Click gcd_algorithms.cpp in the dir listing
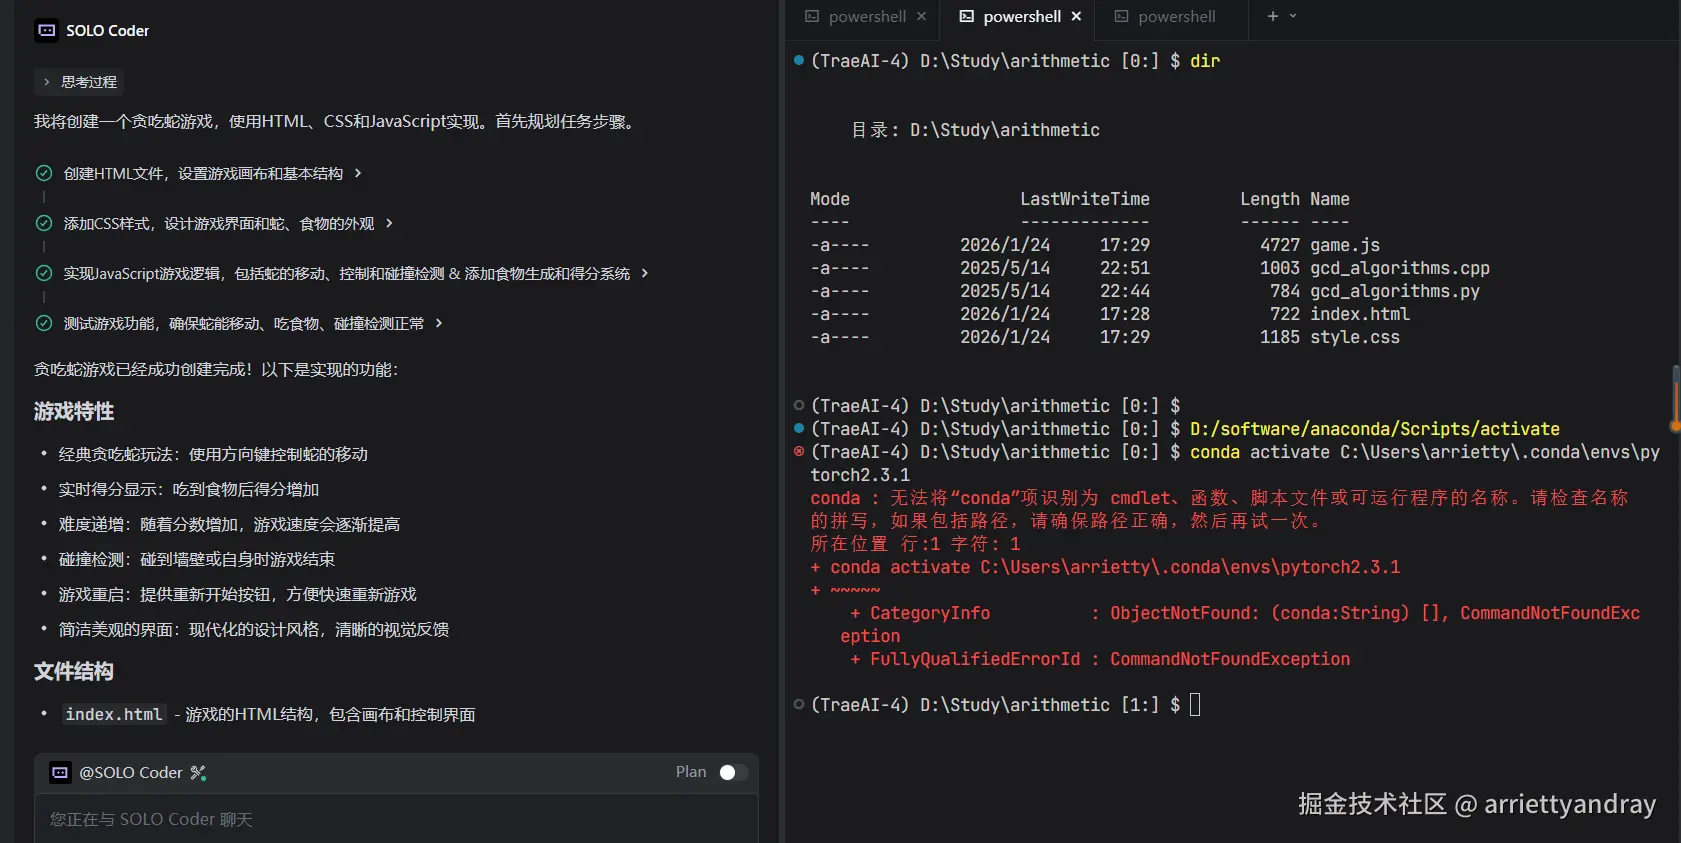 pyautogui.click(x=1400, y=268)
